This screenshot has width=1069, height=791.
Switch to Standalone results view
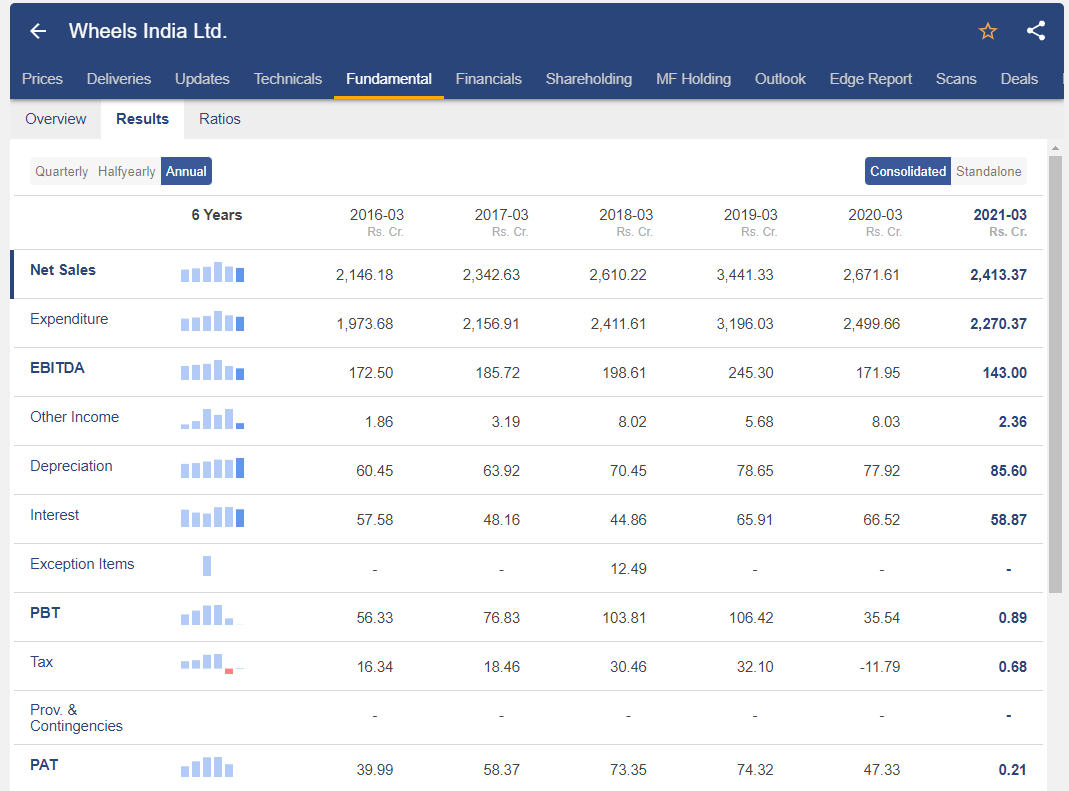[x=989, y=171]
